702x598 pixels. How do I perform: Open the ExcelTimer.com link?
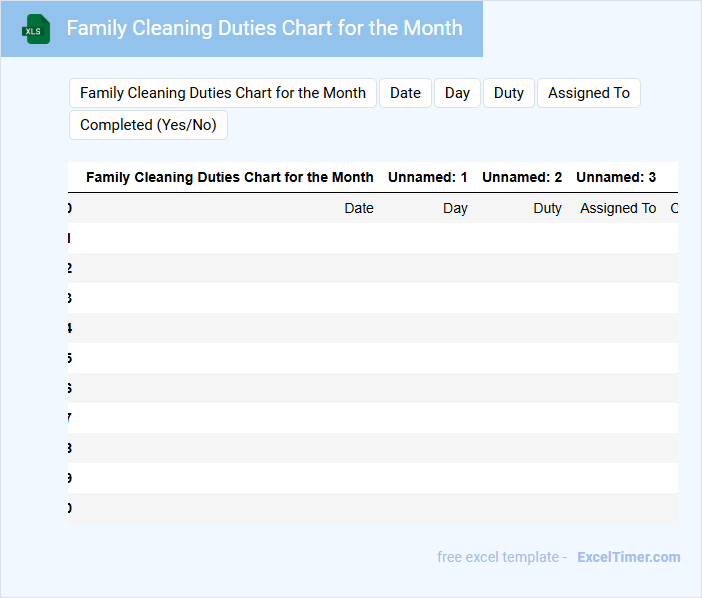[x=628, y=557]
